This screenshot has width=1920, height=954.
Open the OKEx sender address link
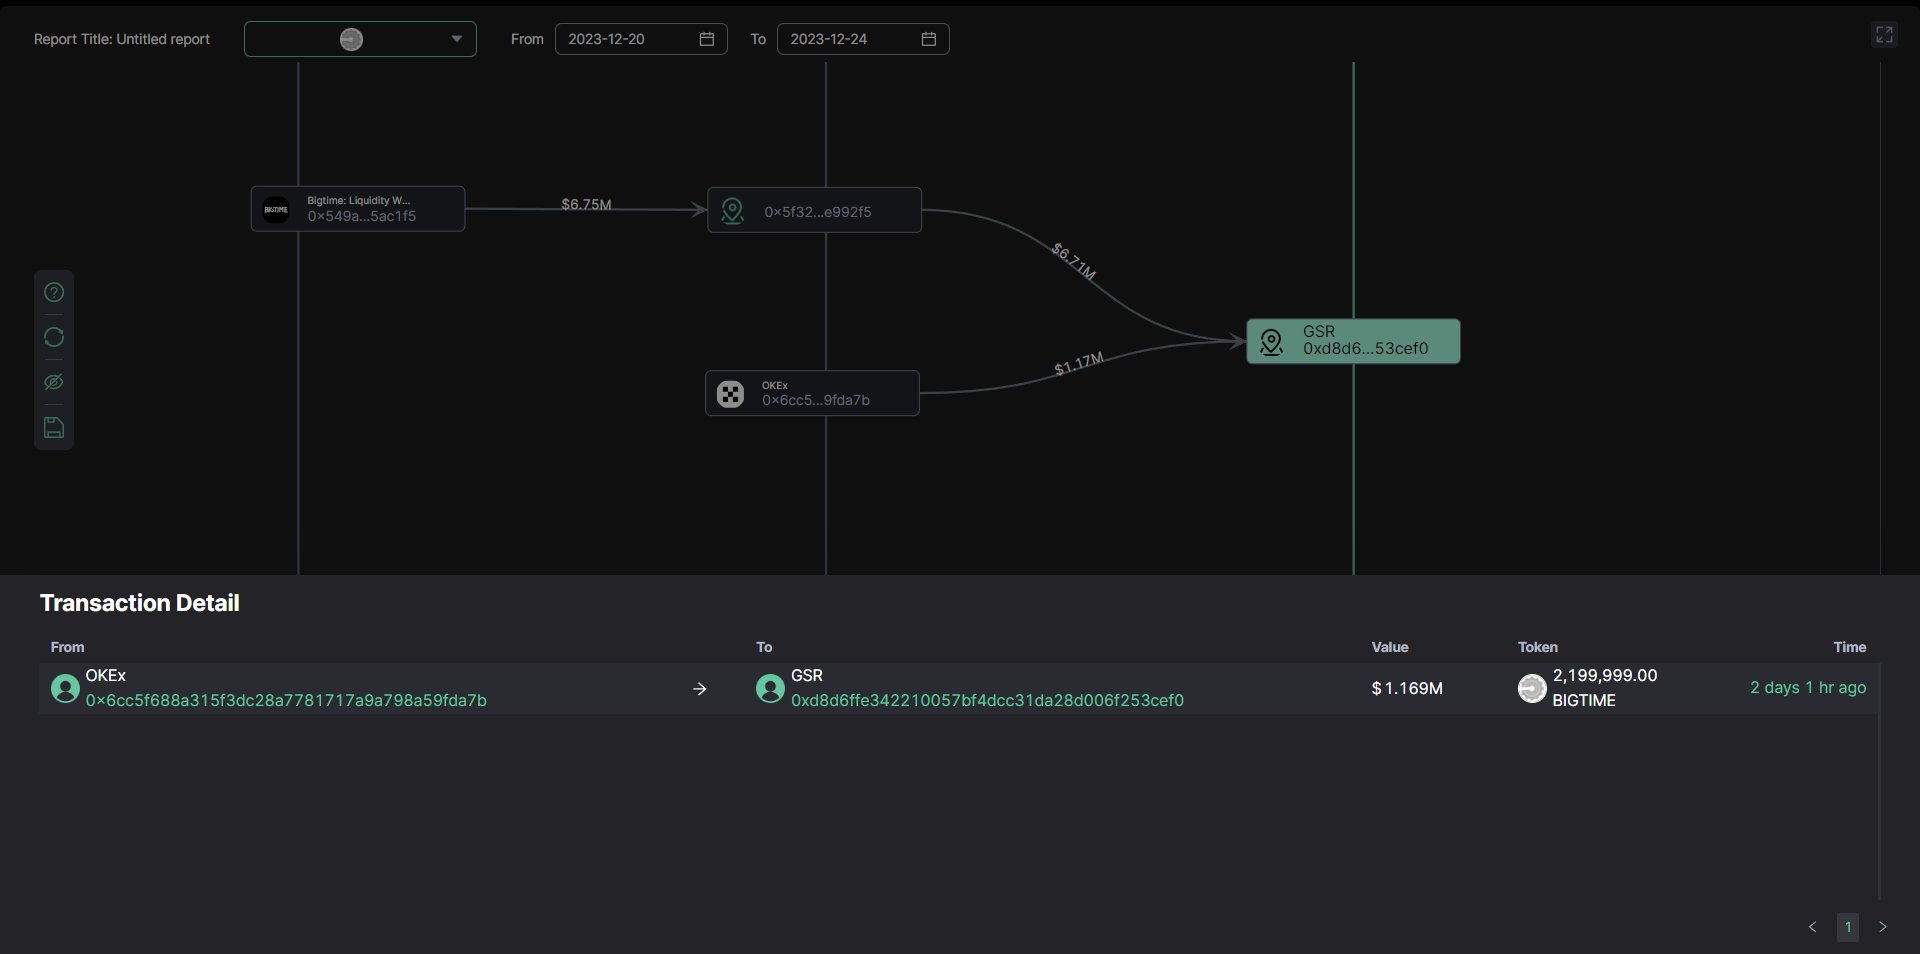(286, 701)
